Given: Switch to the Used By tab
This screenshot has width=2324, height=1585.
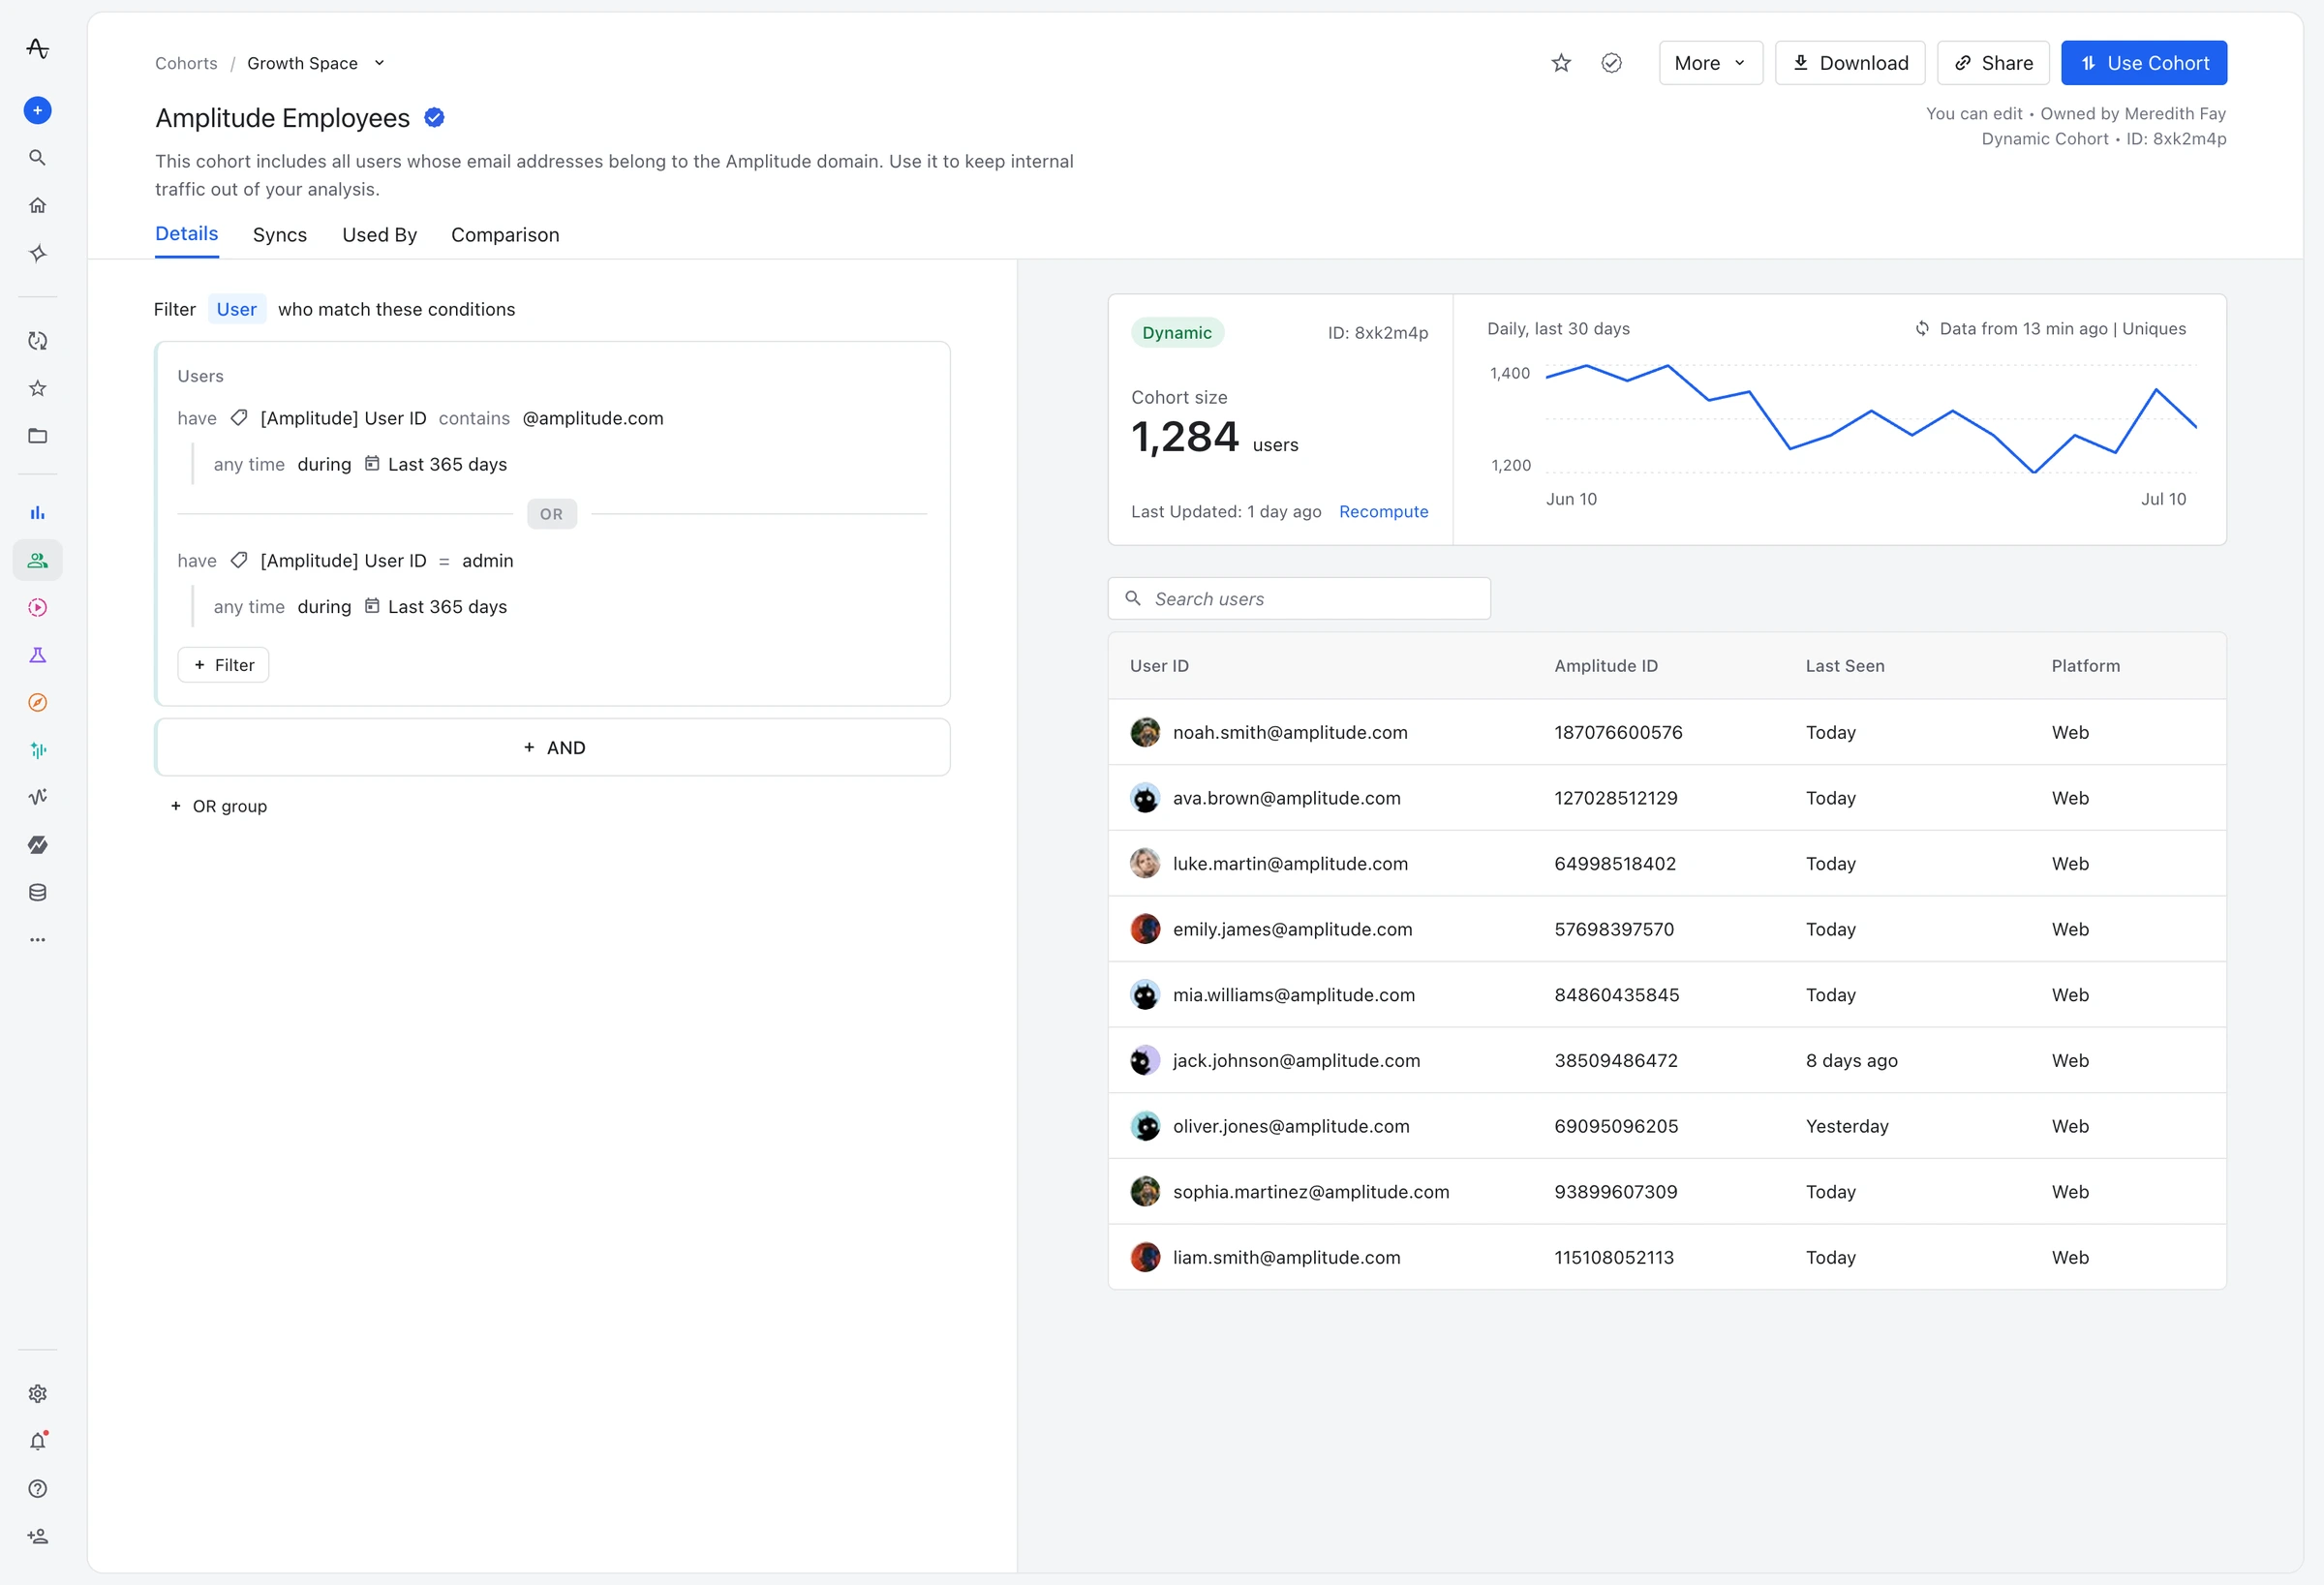Looking at the screenshot, I should (379, 234).
